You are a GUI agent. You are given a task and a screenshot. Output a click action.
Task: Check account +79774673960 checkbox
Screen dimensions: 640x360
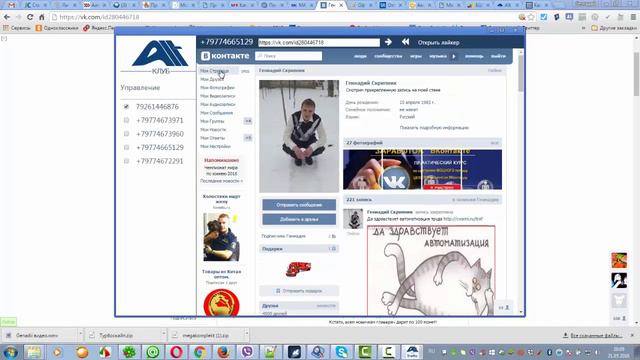click(x=126, y=134)
